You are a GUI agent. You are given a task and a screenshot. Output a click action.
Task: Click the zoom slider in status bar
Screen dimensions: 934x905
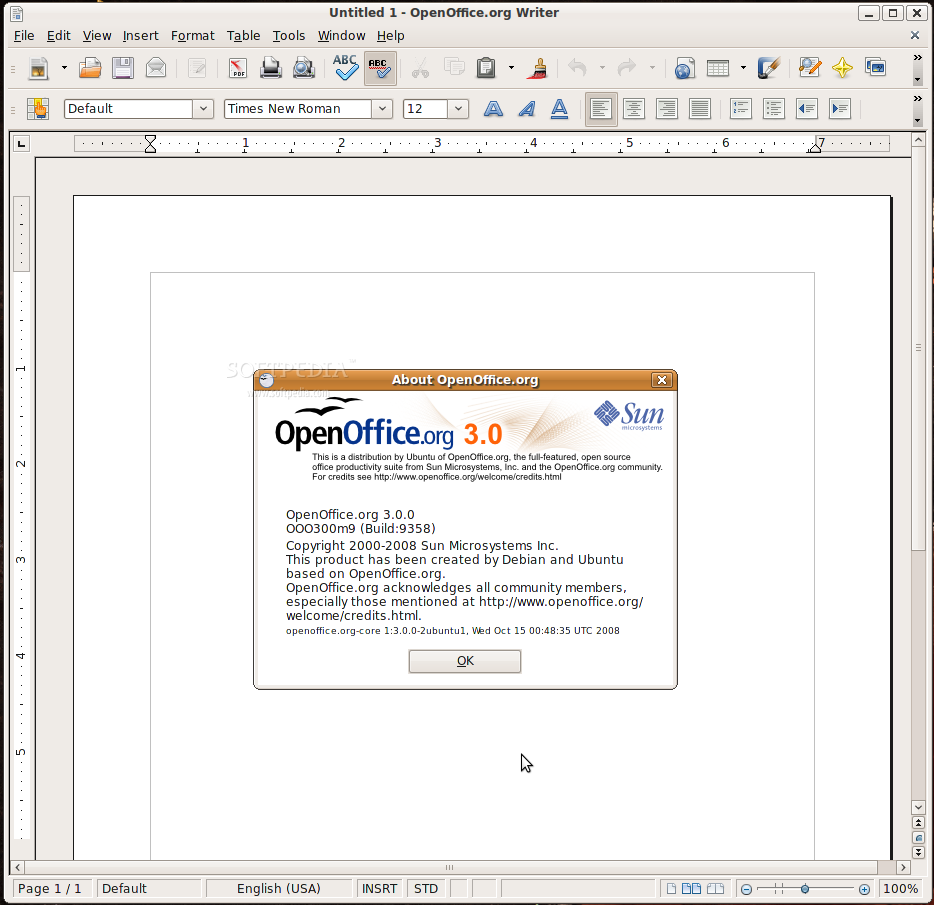805,888
